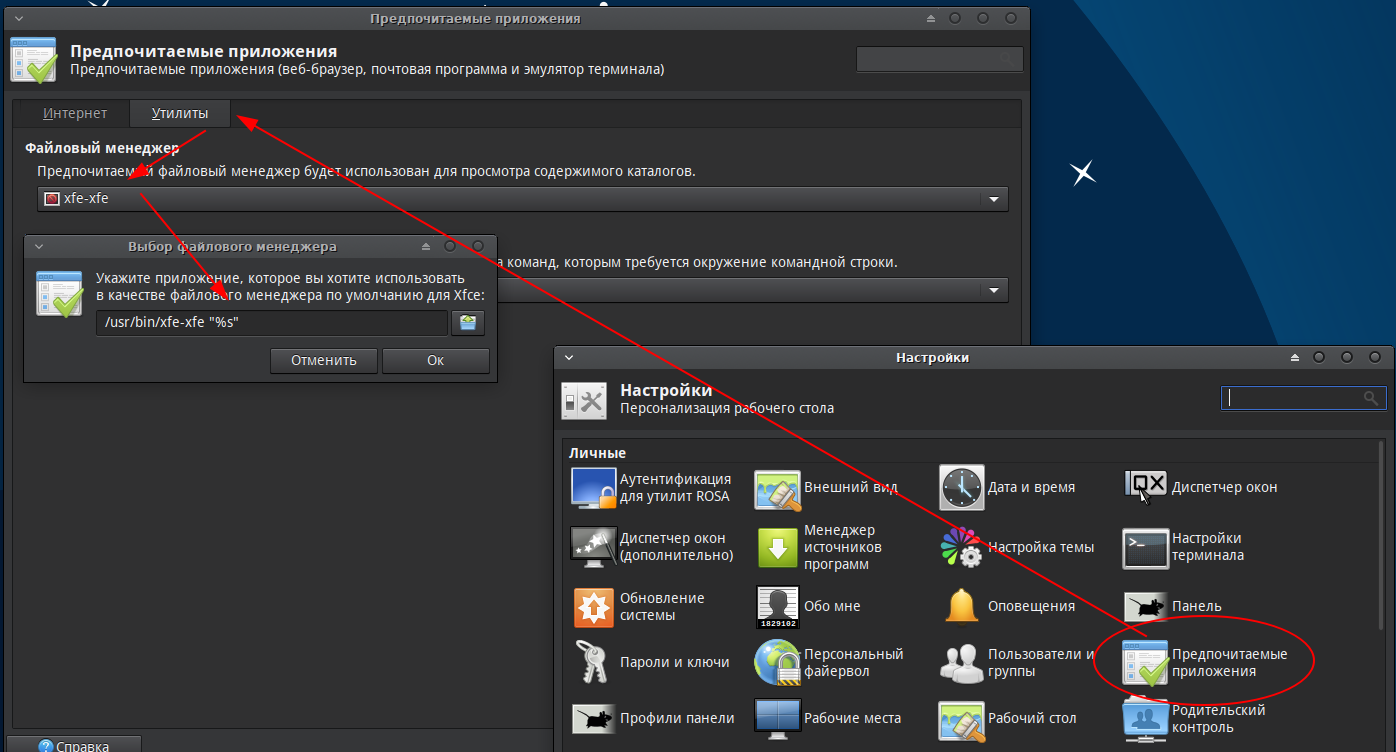Viewport: 1396px width, 752px height.
Task: Open Диспетчер окон (дополнительно) tweaks
Action: click(x=652, y=546)
